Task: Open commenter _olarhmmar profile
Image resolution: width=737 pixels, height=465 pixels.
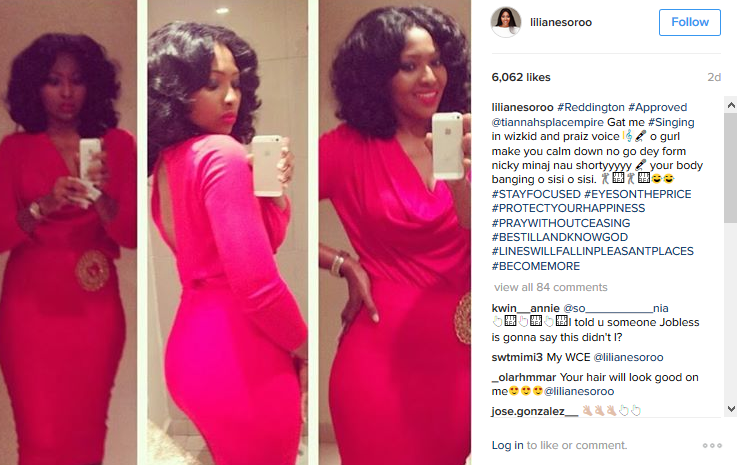Action: pos(524,378)
